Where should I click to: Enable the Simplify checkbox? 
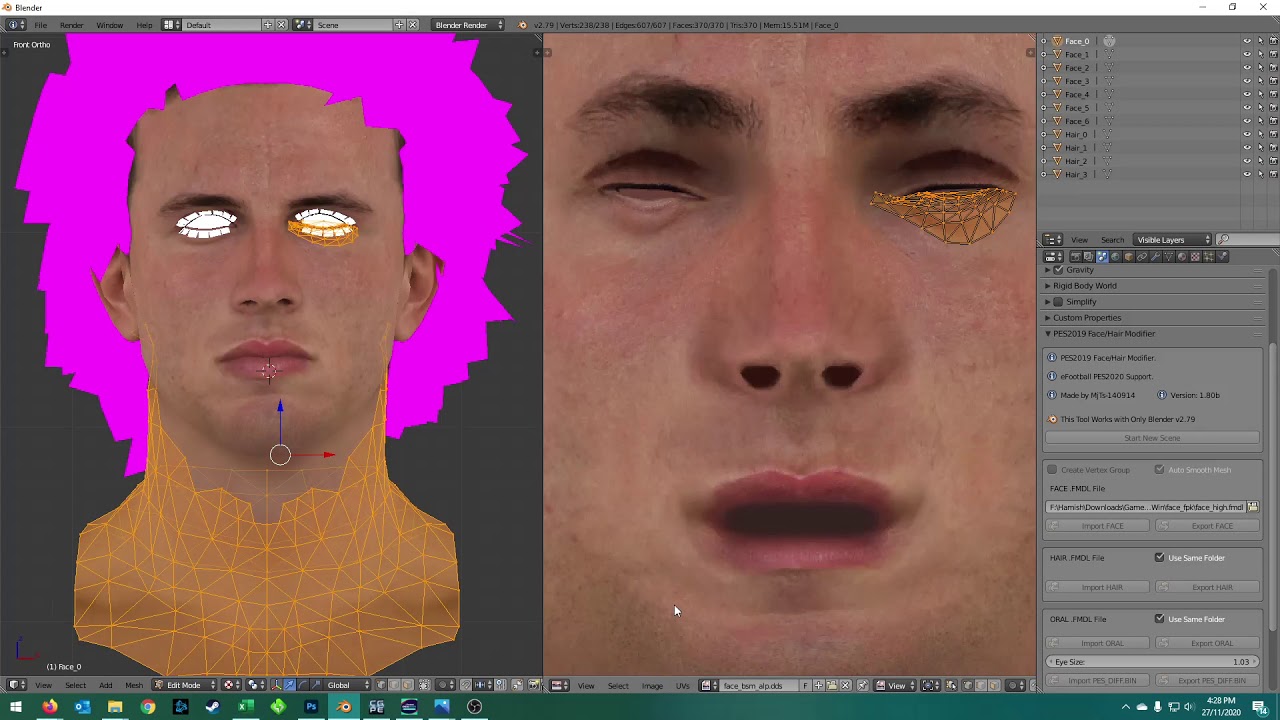[x=1058, y=302]
